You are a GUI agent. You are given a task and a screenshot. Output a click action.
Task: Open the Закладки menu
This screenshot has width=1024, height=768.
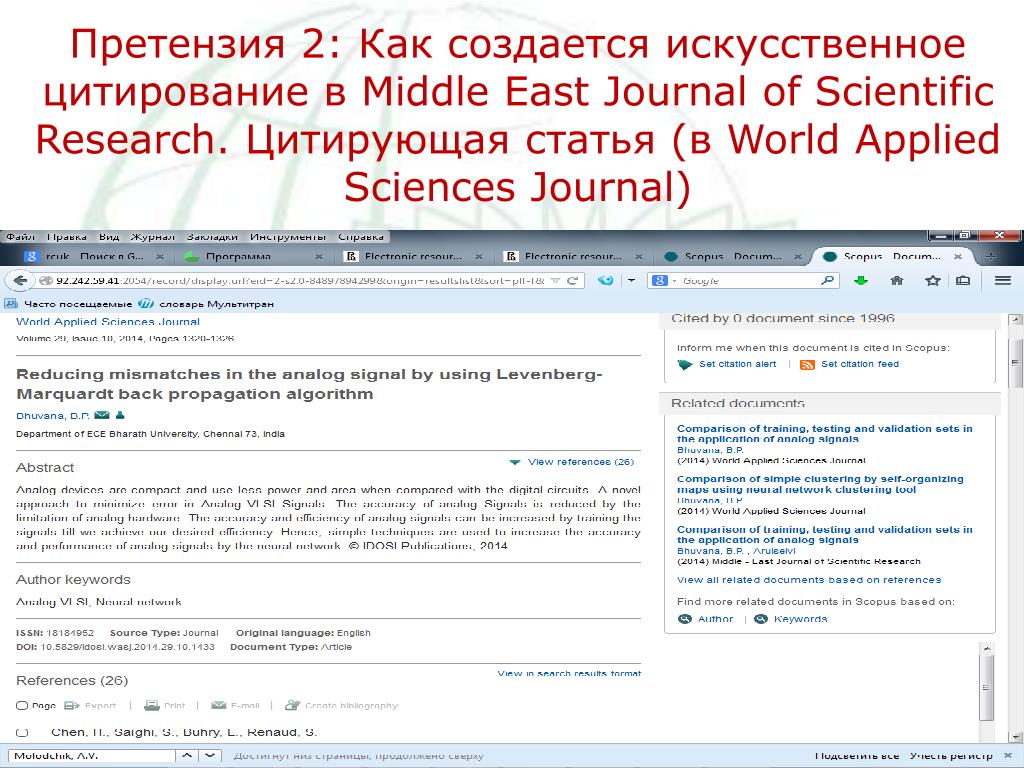click(212, 236)
